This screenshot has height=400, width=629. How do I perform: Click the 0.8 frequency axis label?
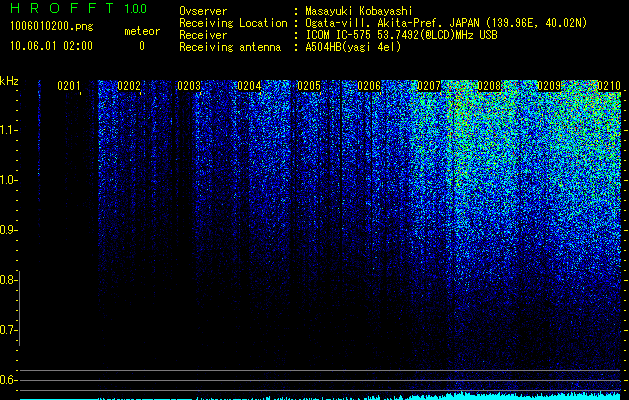8,280
